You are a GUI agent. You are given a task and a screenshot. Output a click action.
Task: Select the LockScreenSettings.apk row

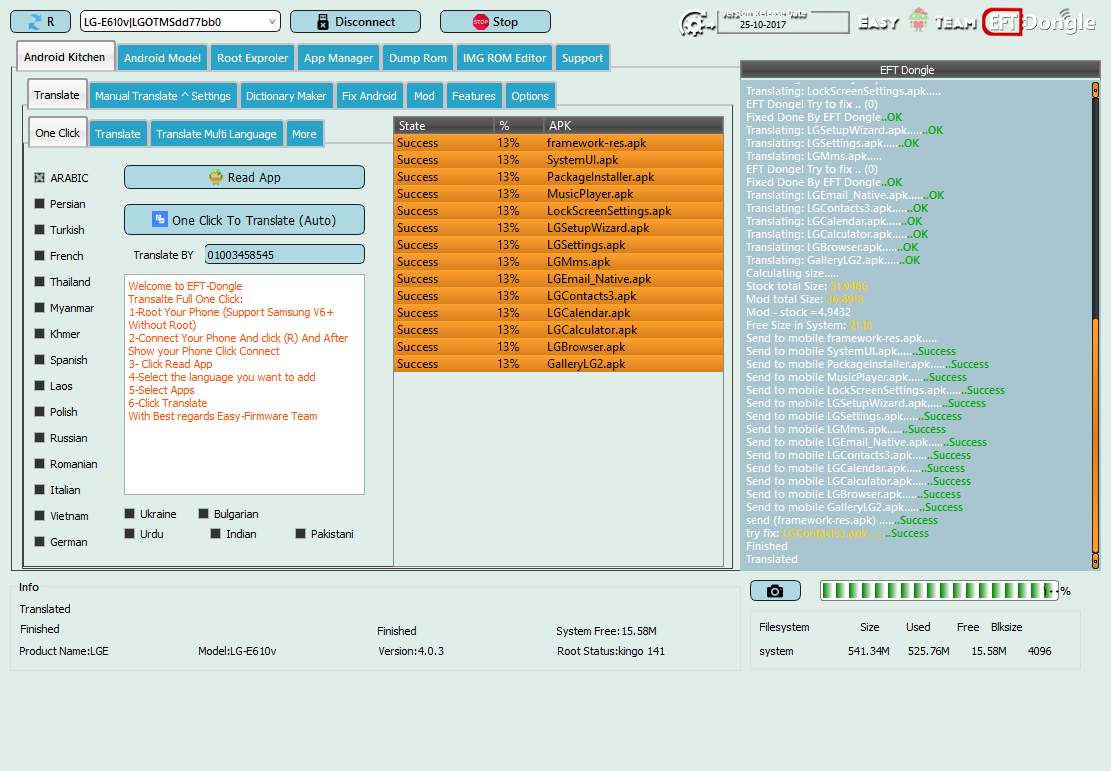558,211
